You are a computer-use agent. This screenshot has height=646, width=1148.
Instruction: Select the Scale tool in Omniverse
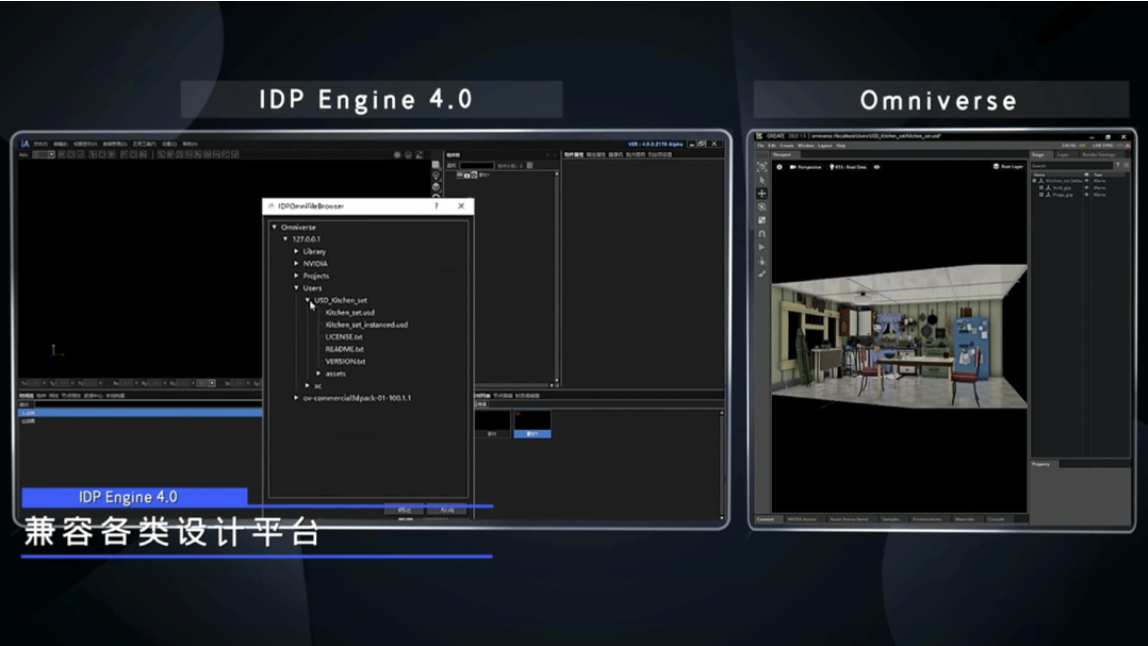pos(762,220)
